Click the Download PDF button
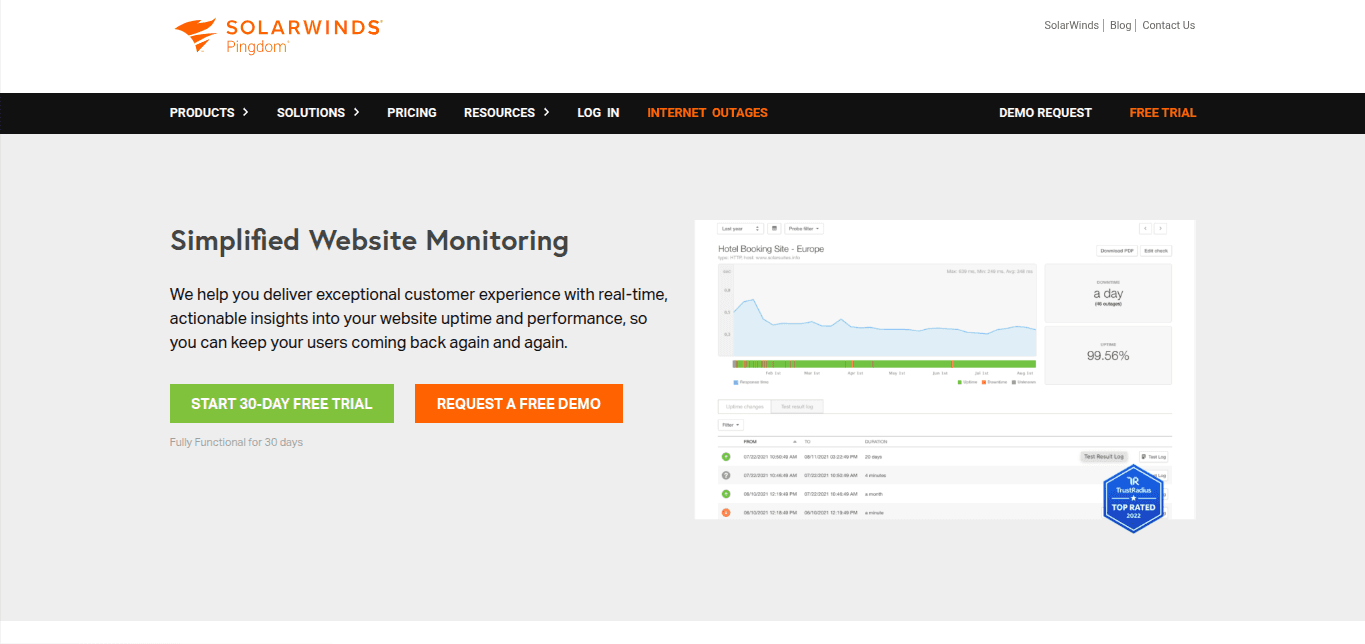The image size is (1365, 644). pyautogui.click(x=1118, y=251)
